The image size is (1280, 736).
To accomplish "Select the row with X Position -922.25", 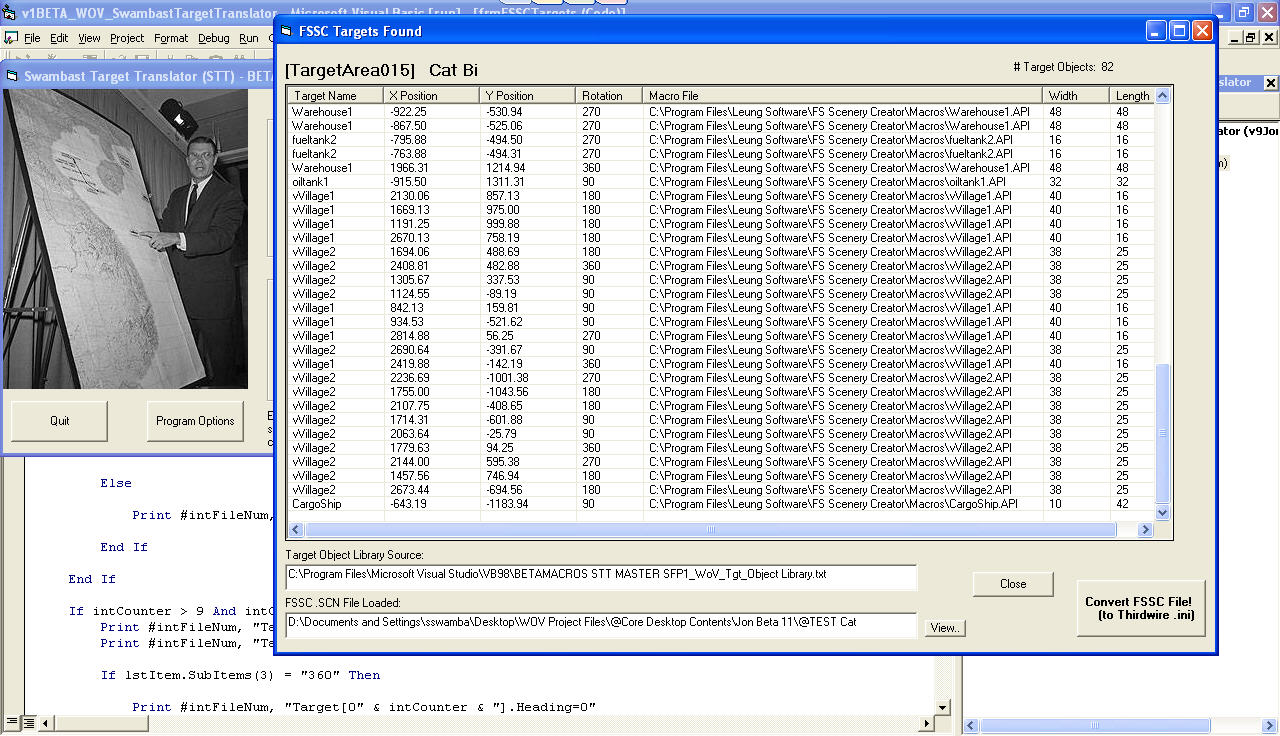I will coord(720,112).
